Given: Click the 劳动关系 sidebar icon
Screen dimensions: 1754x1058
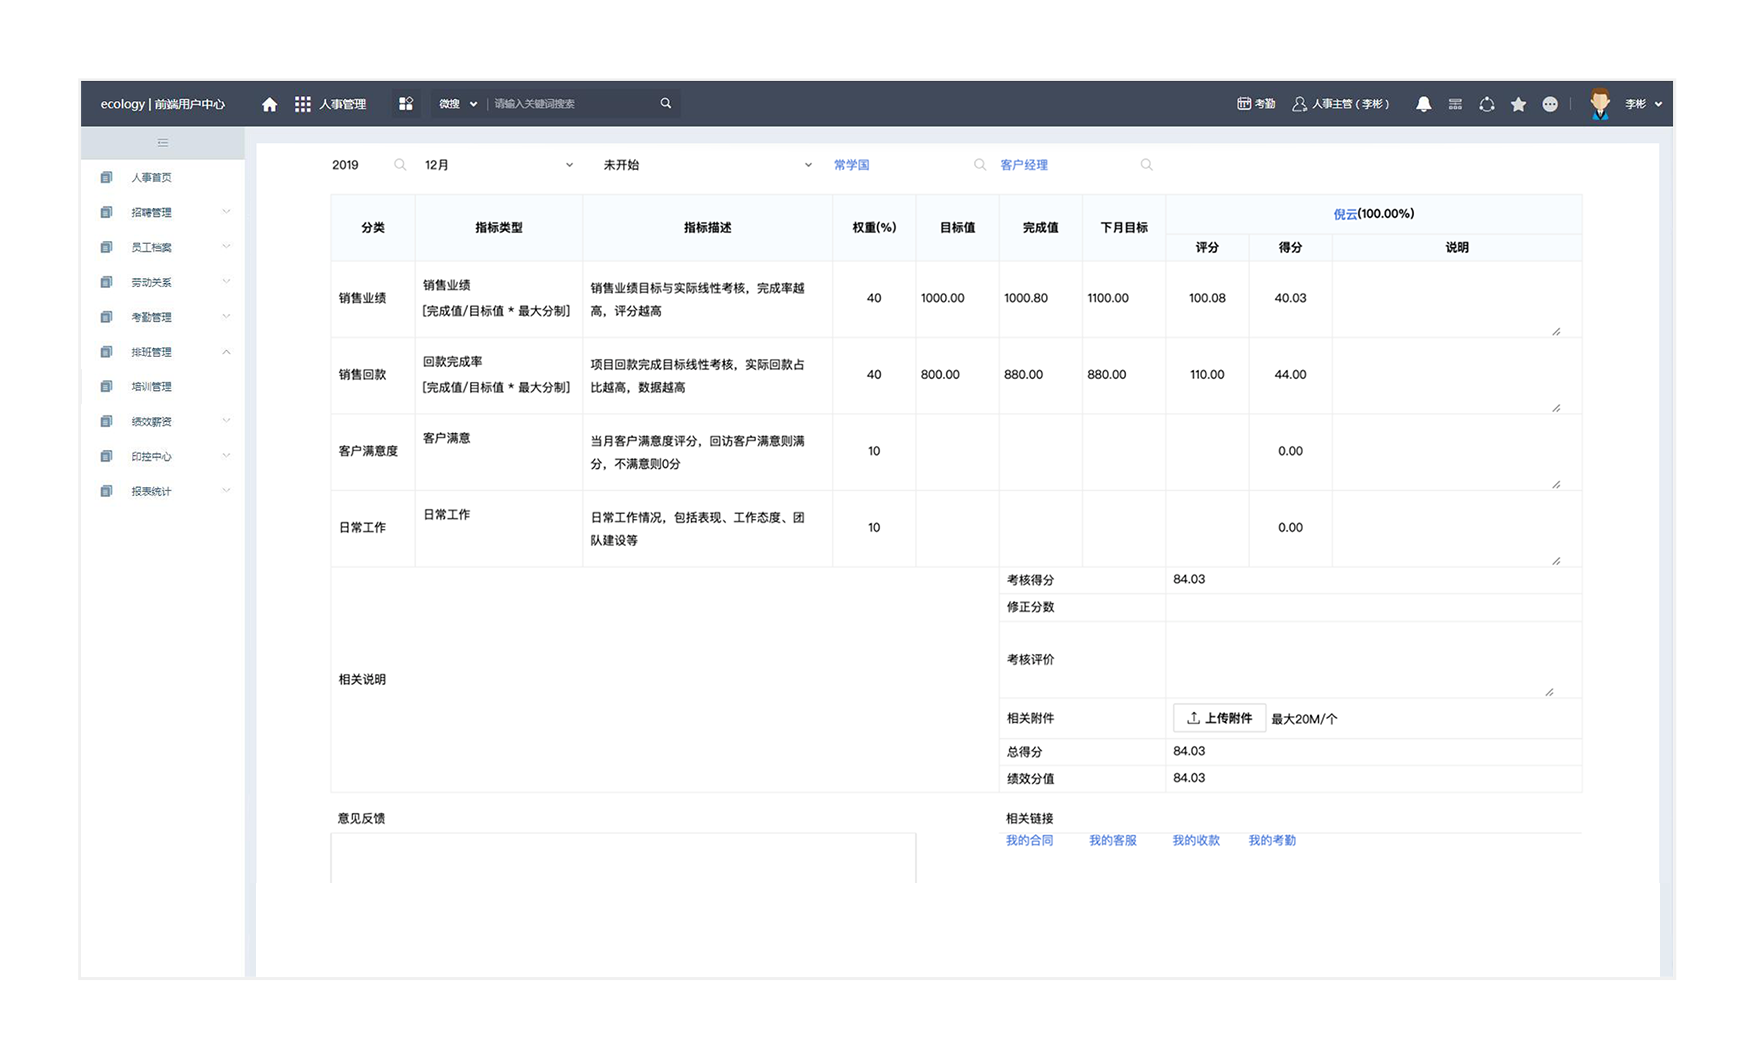Looking at the screenshot, I should pos(107,282).
